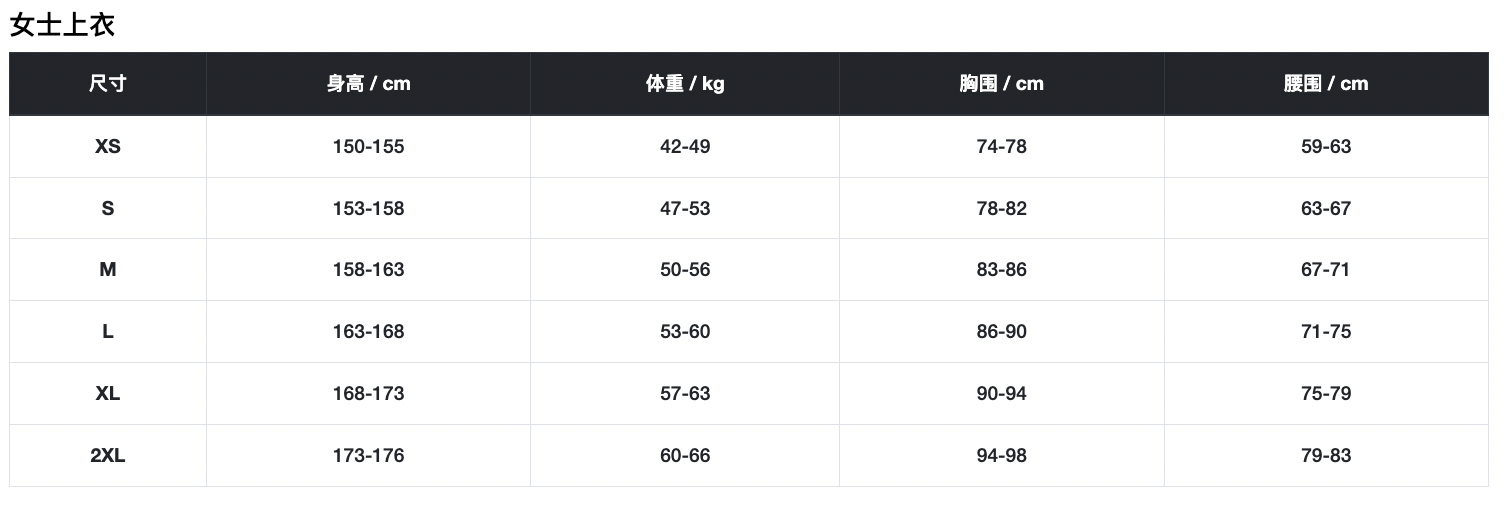
Task: Click the 胸围 / cm column header
Action: 1001,84
